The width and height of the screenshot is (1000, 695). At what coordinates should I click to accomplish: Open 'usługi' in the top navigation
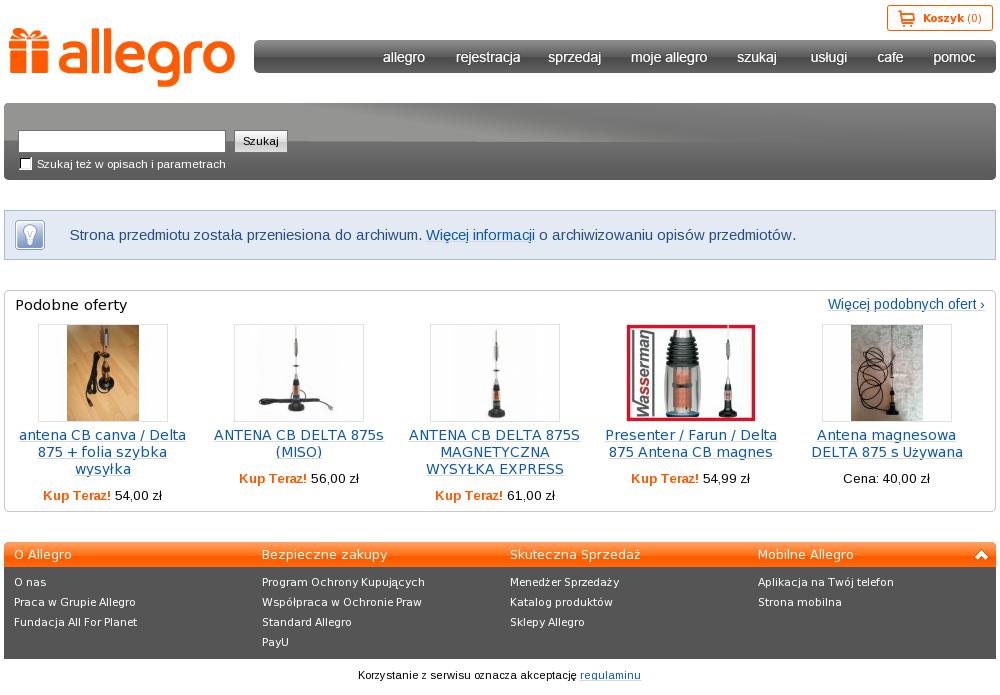point(828,57)
